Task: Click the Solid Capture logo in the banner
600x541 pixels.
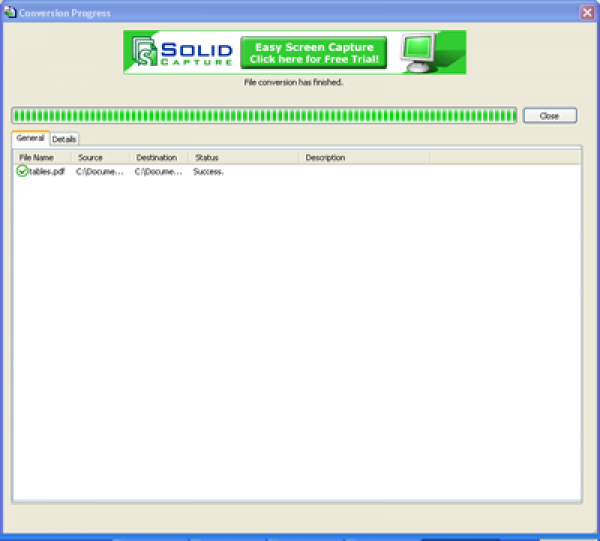Action: point(183,52)
